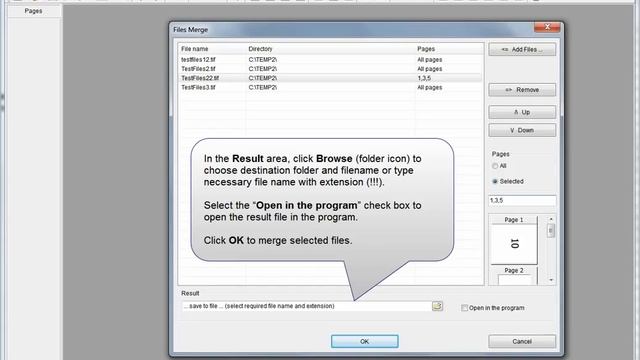This screenshot has height=360, width=640.
Task: Close the Files Merge dialog
Action: click(547, 27)
